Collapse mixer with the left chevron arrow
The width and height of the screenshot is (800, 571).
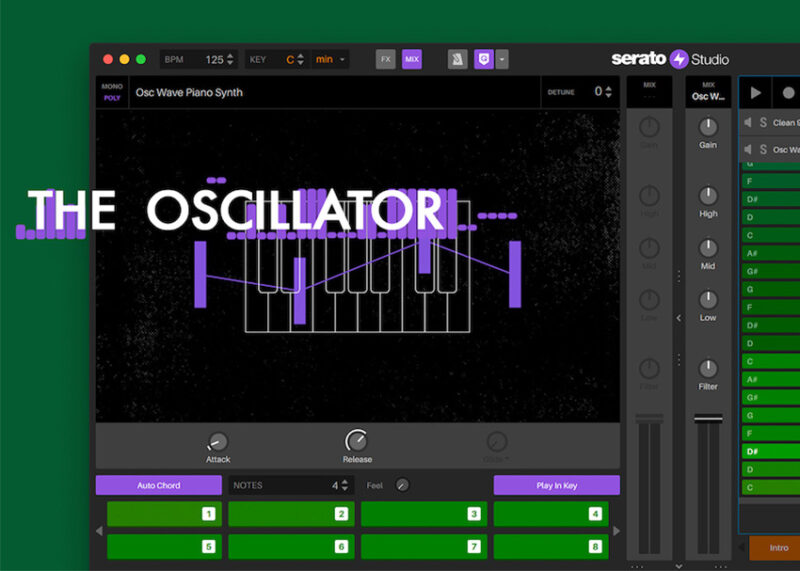coord(679,318)
